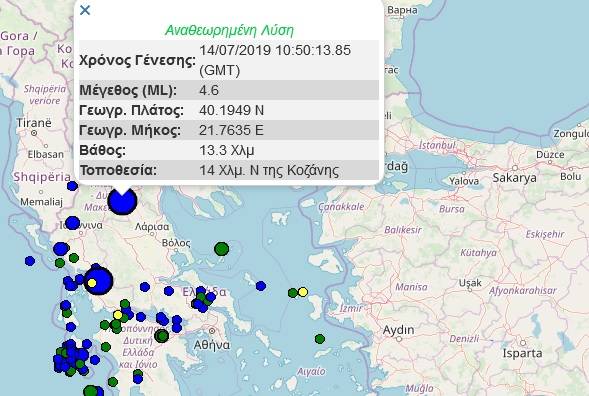Click the blue marker in the central Aegean
The image size is (589, 396).
point(261,286)
